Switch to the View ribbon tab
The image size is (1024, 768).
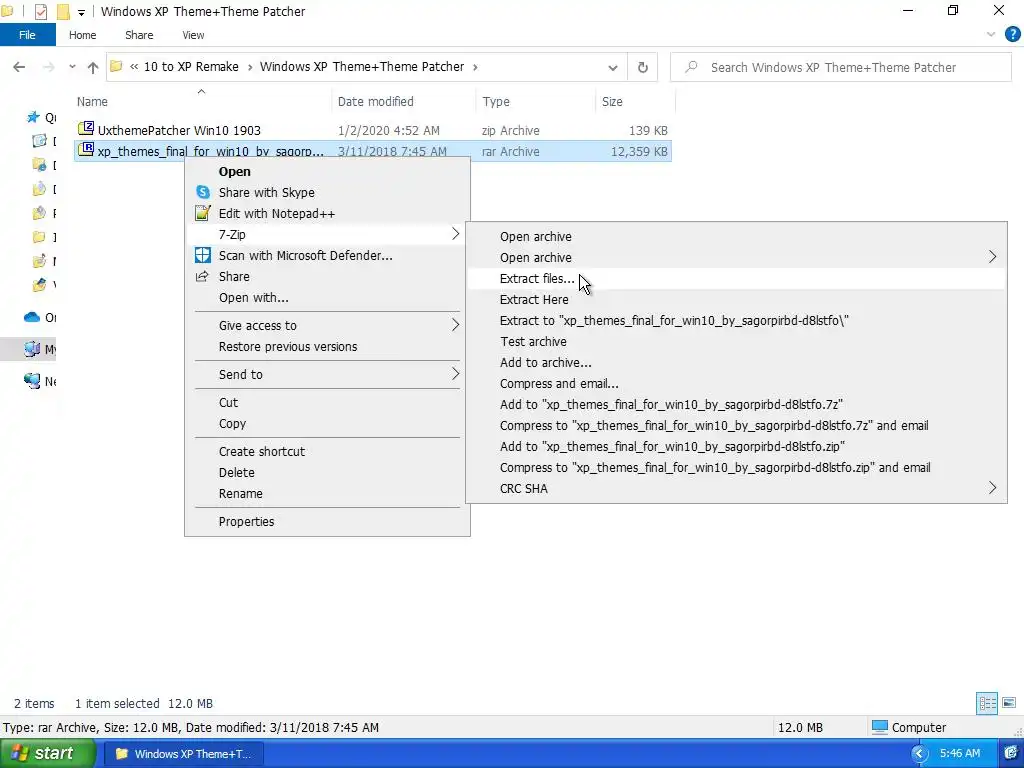(193, 35)
